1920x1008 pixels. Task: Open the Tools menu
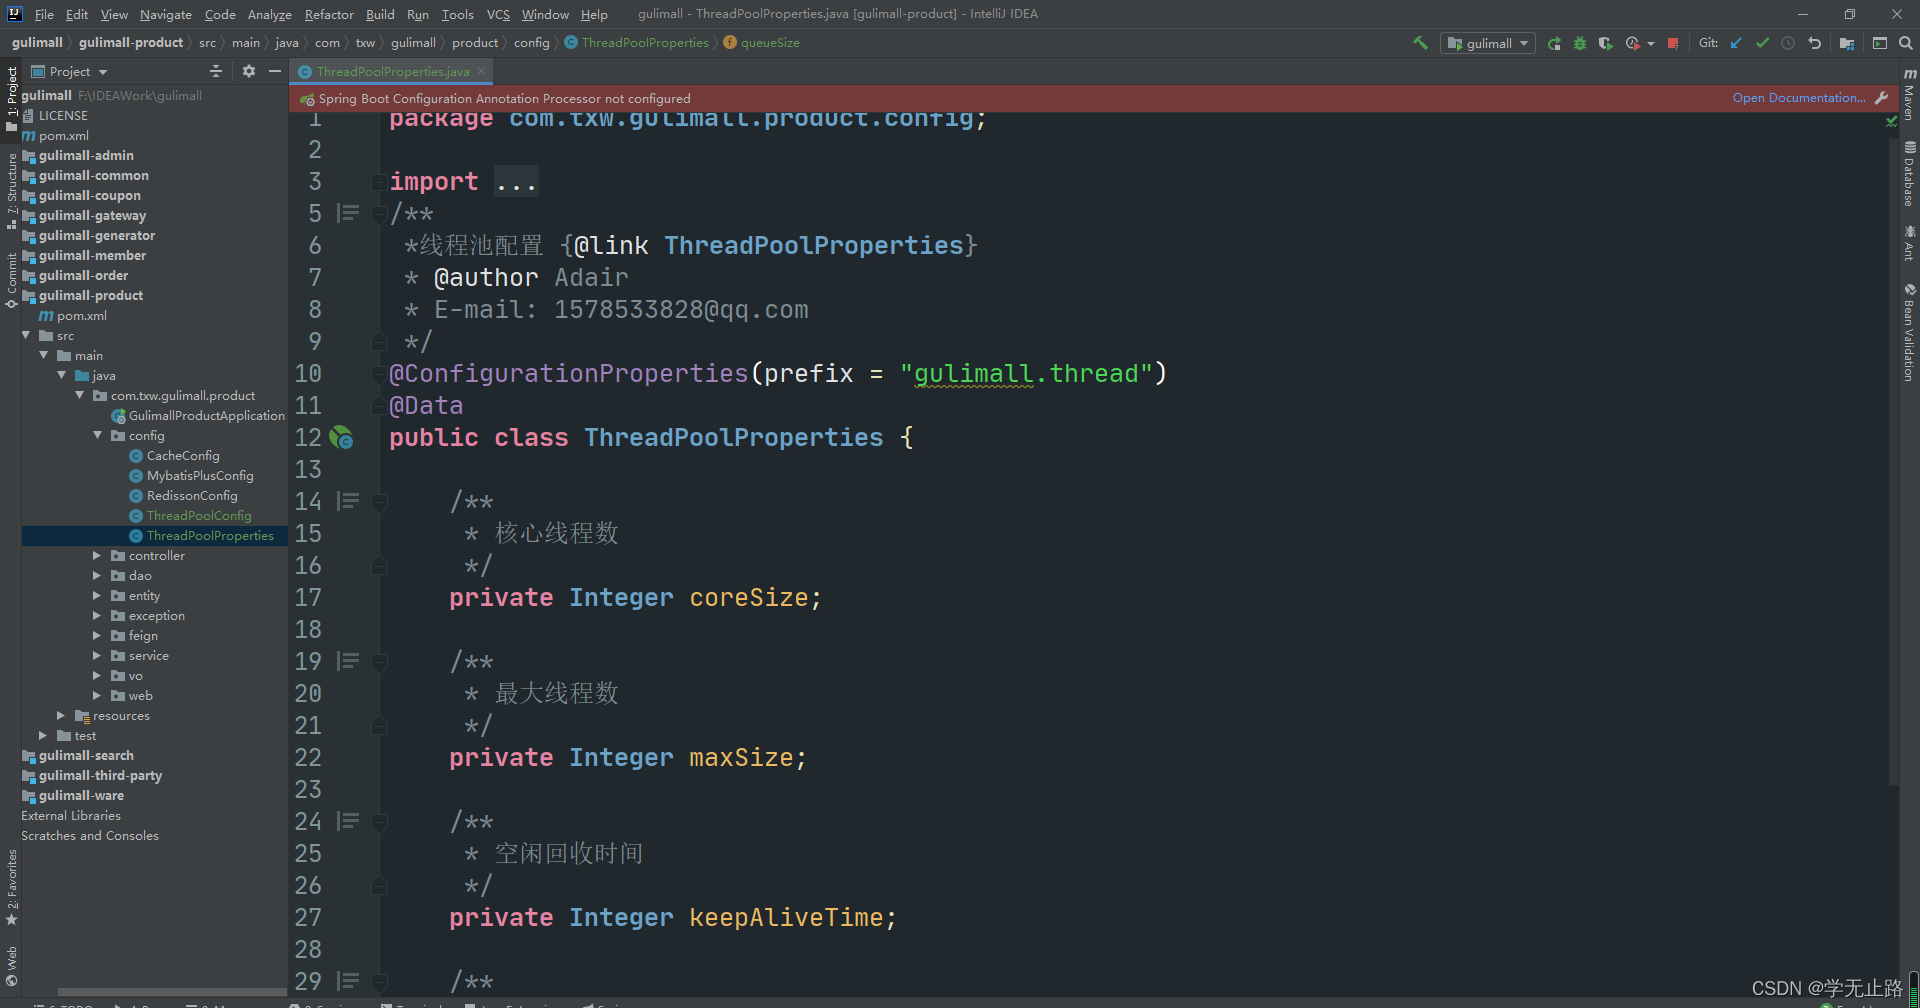click(x=457, y=14)
